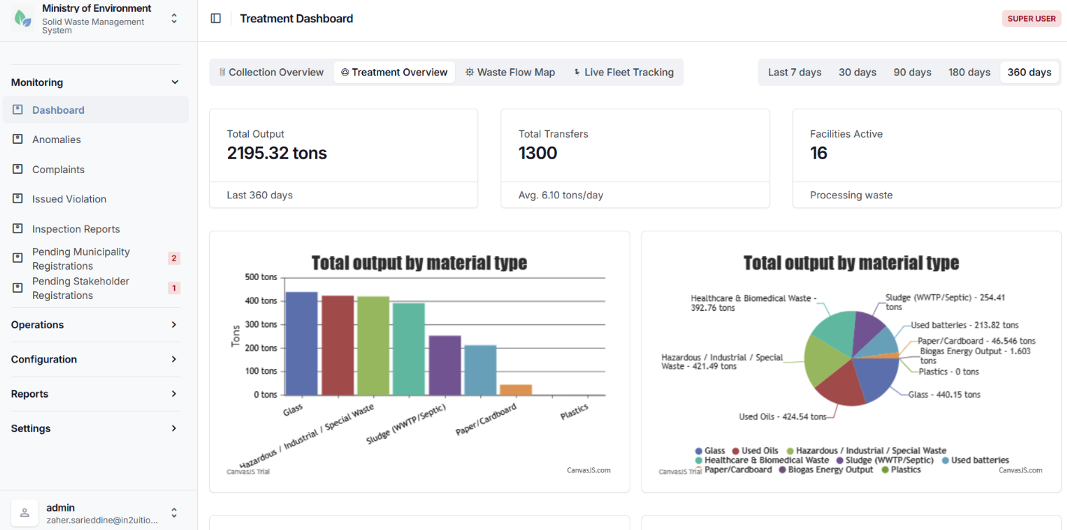Expand the Operations sidebar section
Screen dimensions: 1067x530
95,325
